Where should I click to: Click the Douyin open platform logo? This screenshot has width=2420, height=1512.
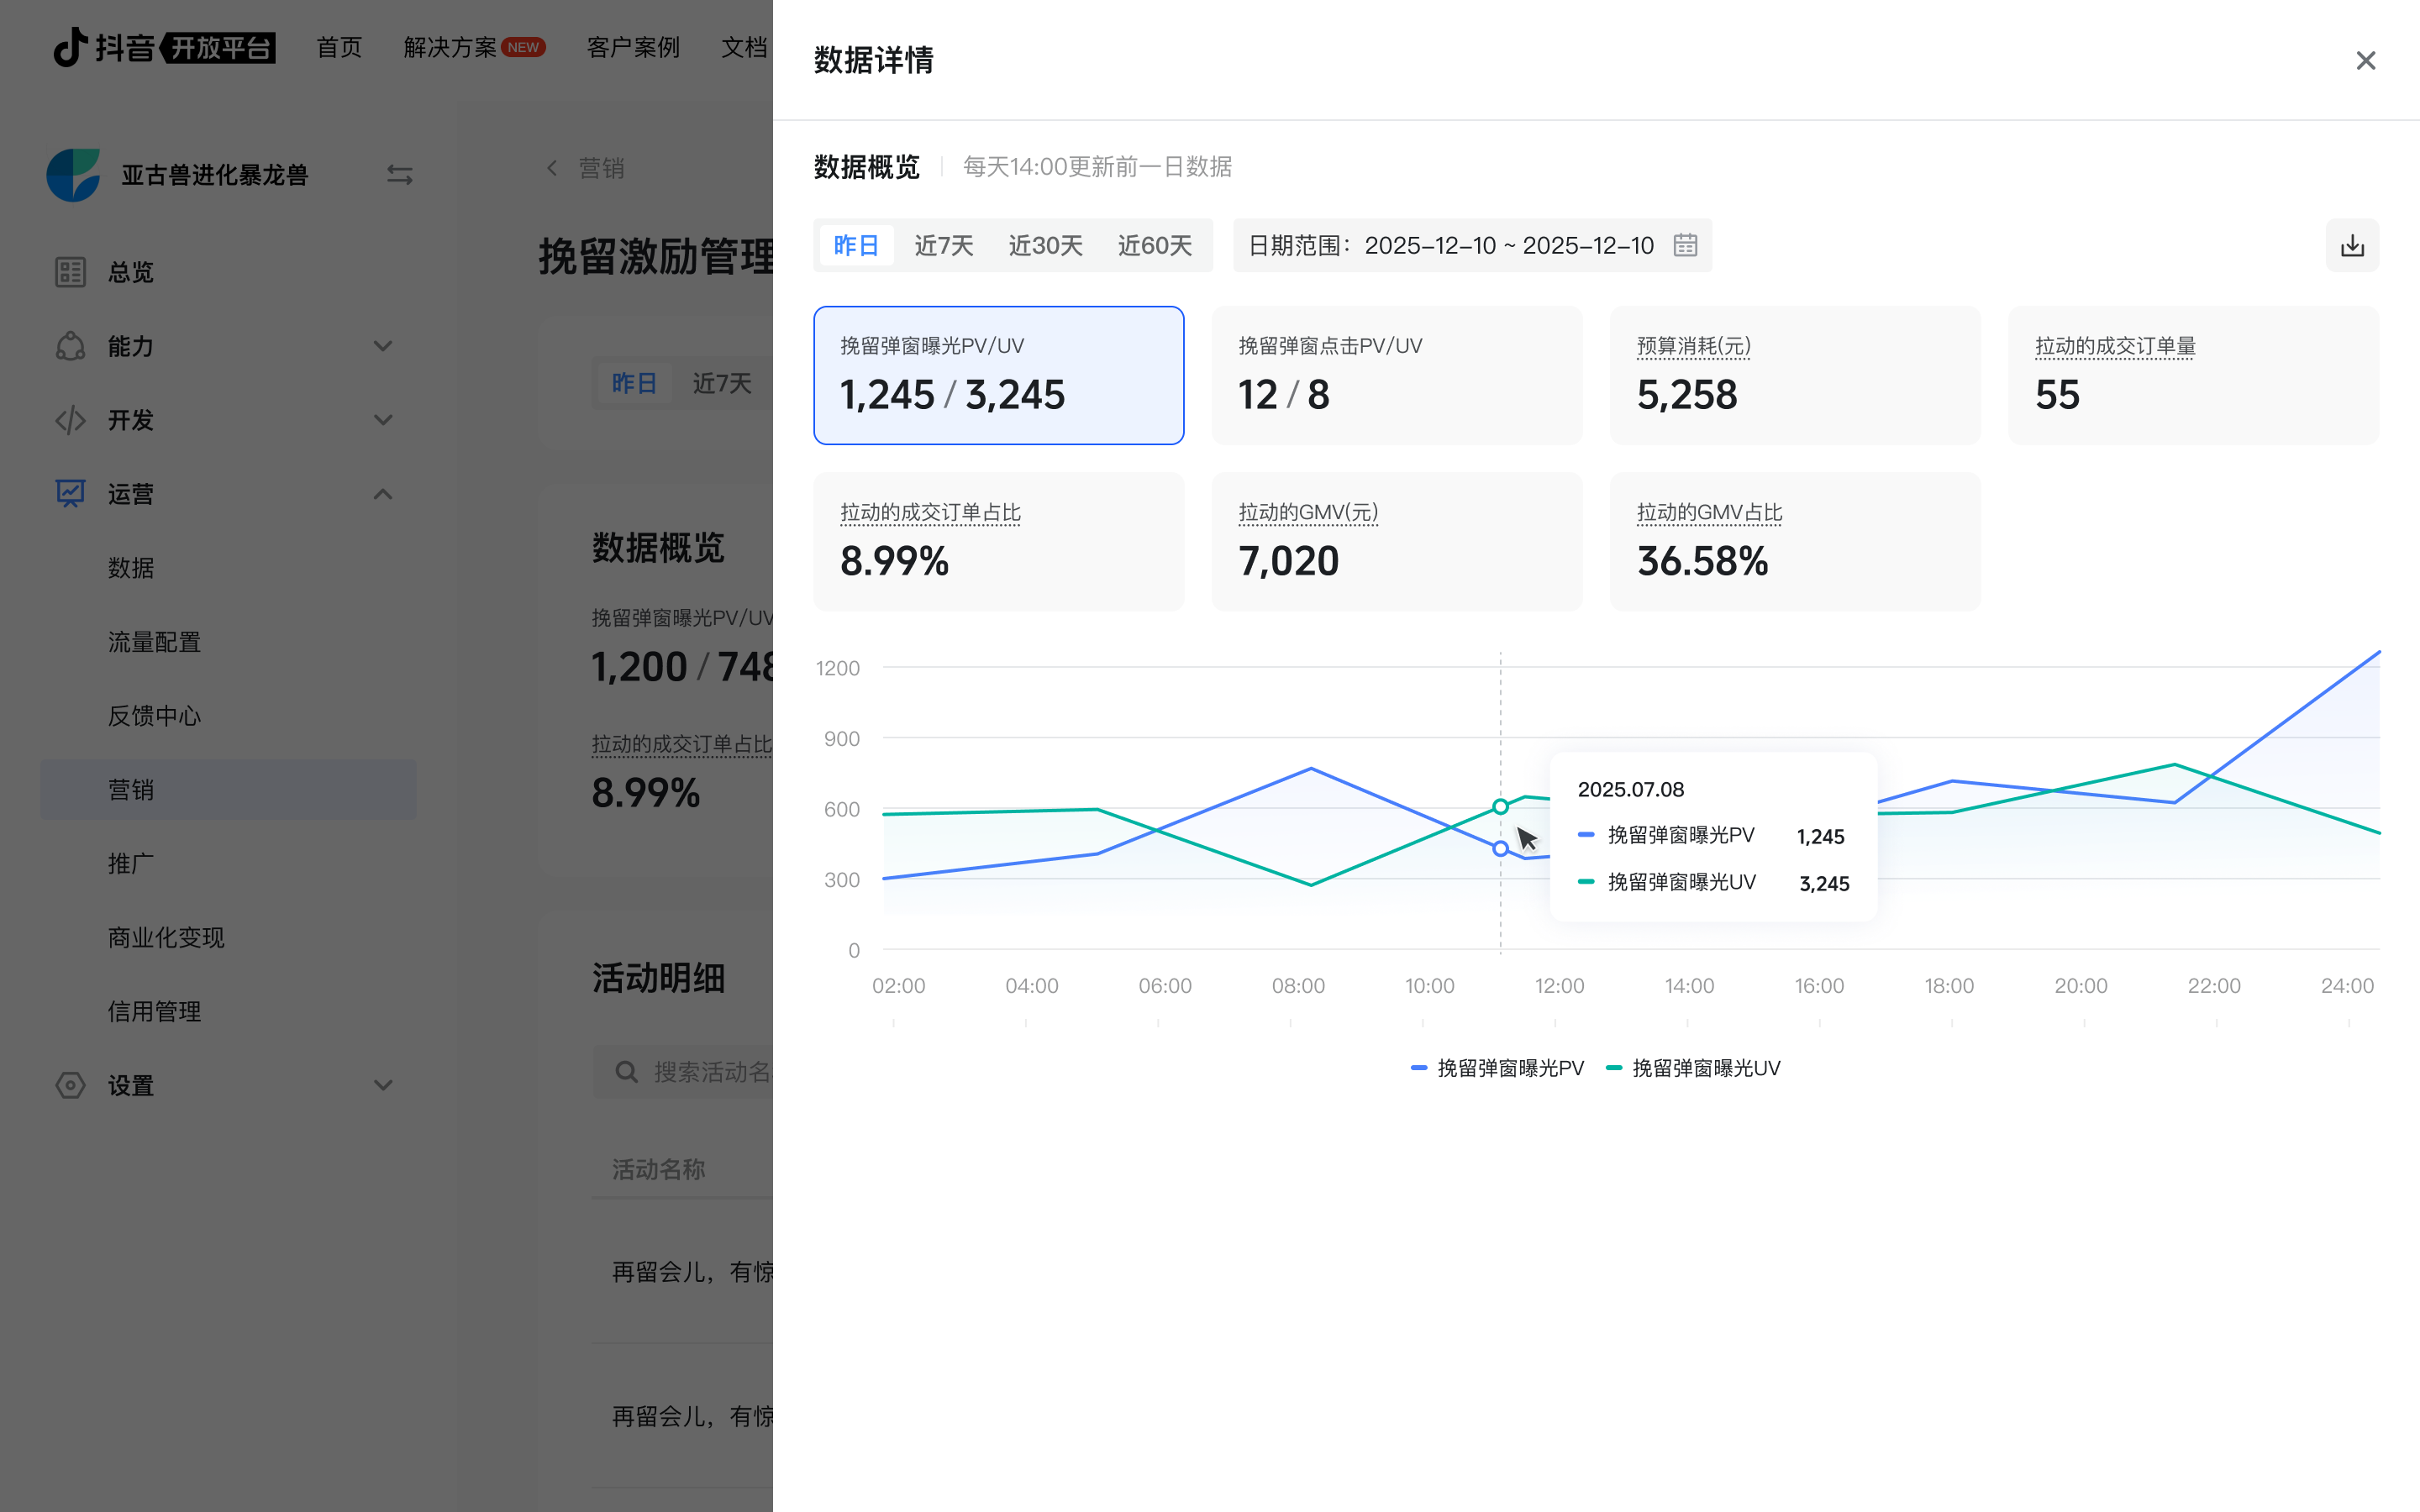pyautogui.click(x=164, y=47)
